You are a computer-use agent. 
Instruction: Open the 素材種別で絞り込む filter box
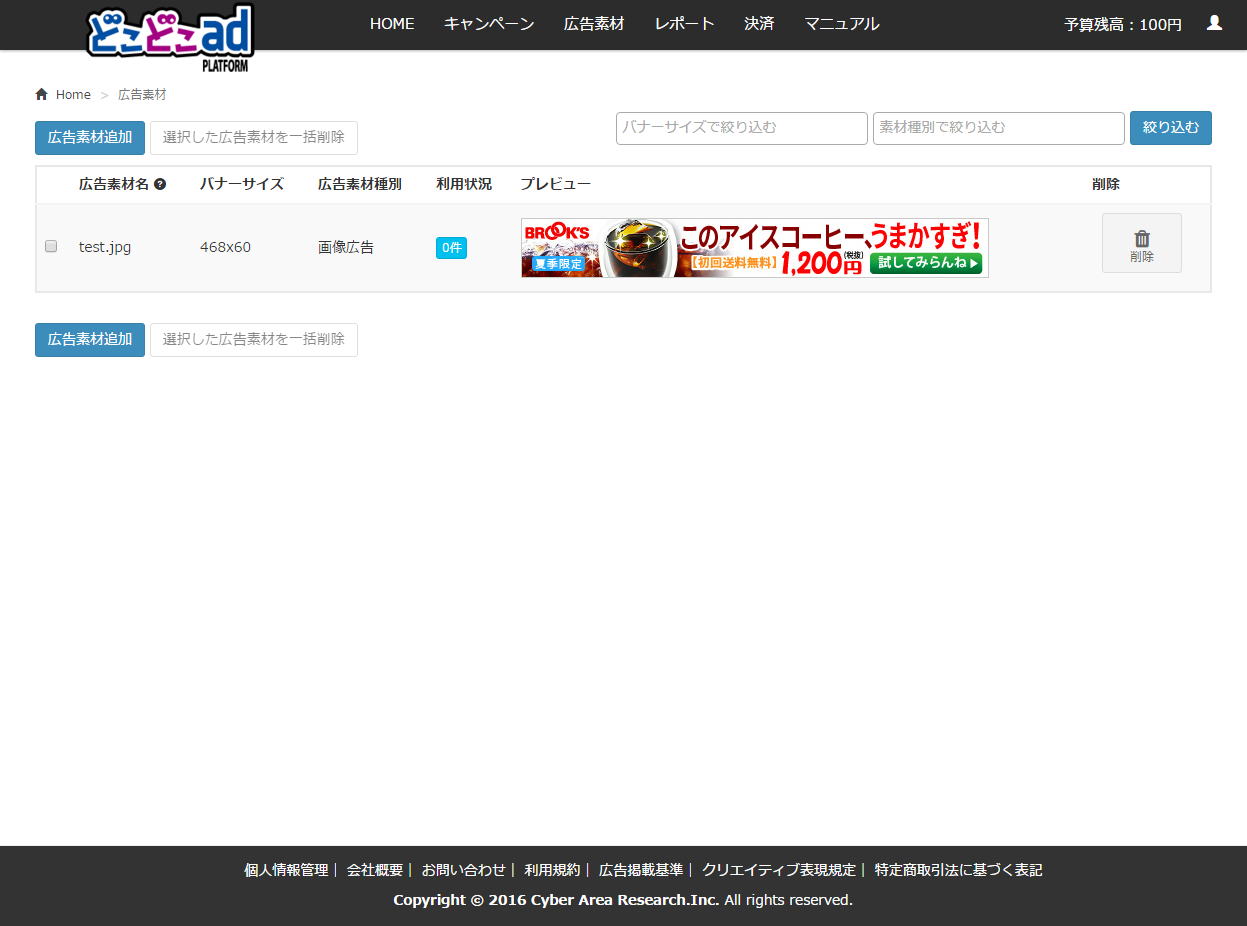pyautogui.click(x=999, y=128)
